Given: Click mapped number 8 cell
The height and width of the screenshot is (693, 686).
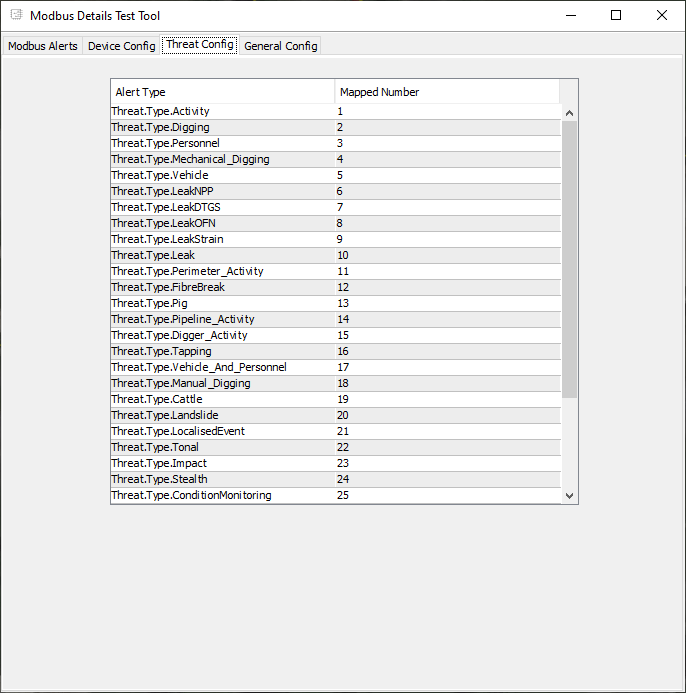Looking at the screenshot, I should click(x=448, y=223).
